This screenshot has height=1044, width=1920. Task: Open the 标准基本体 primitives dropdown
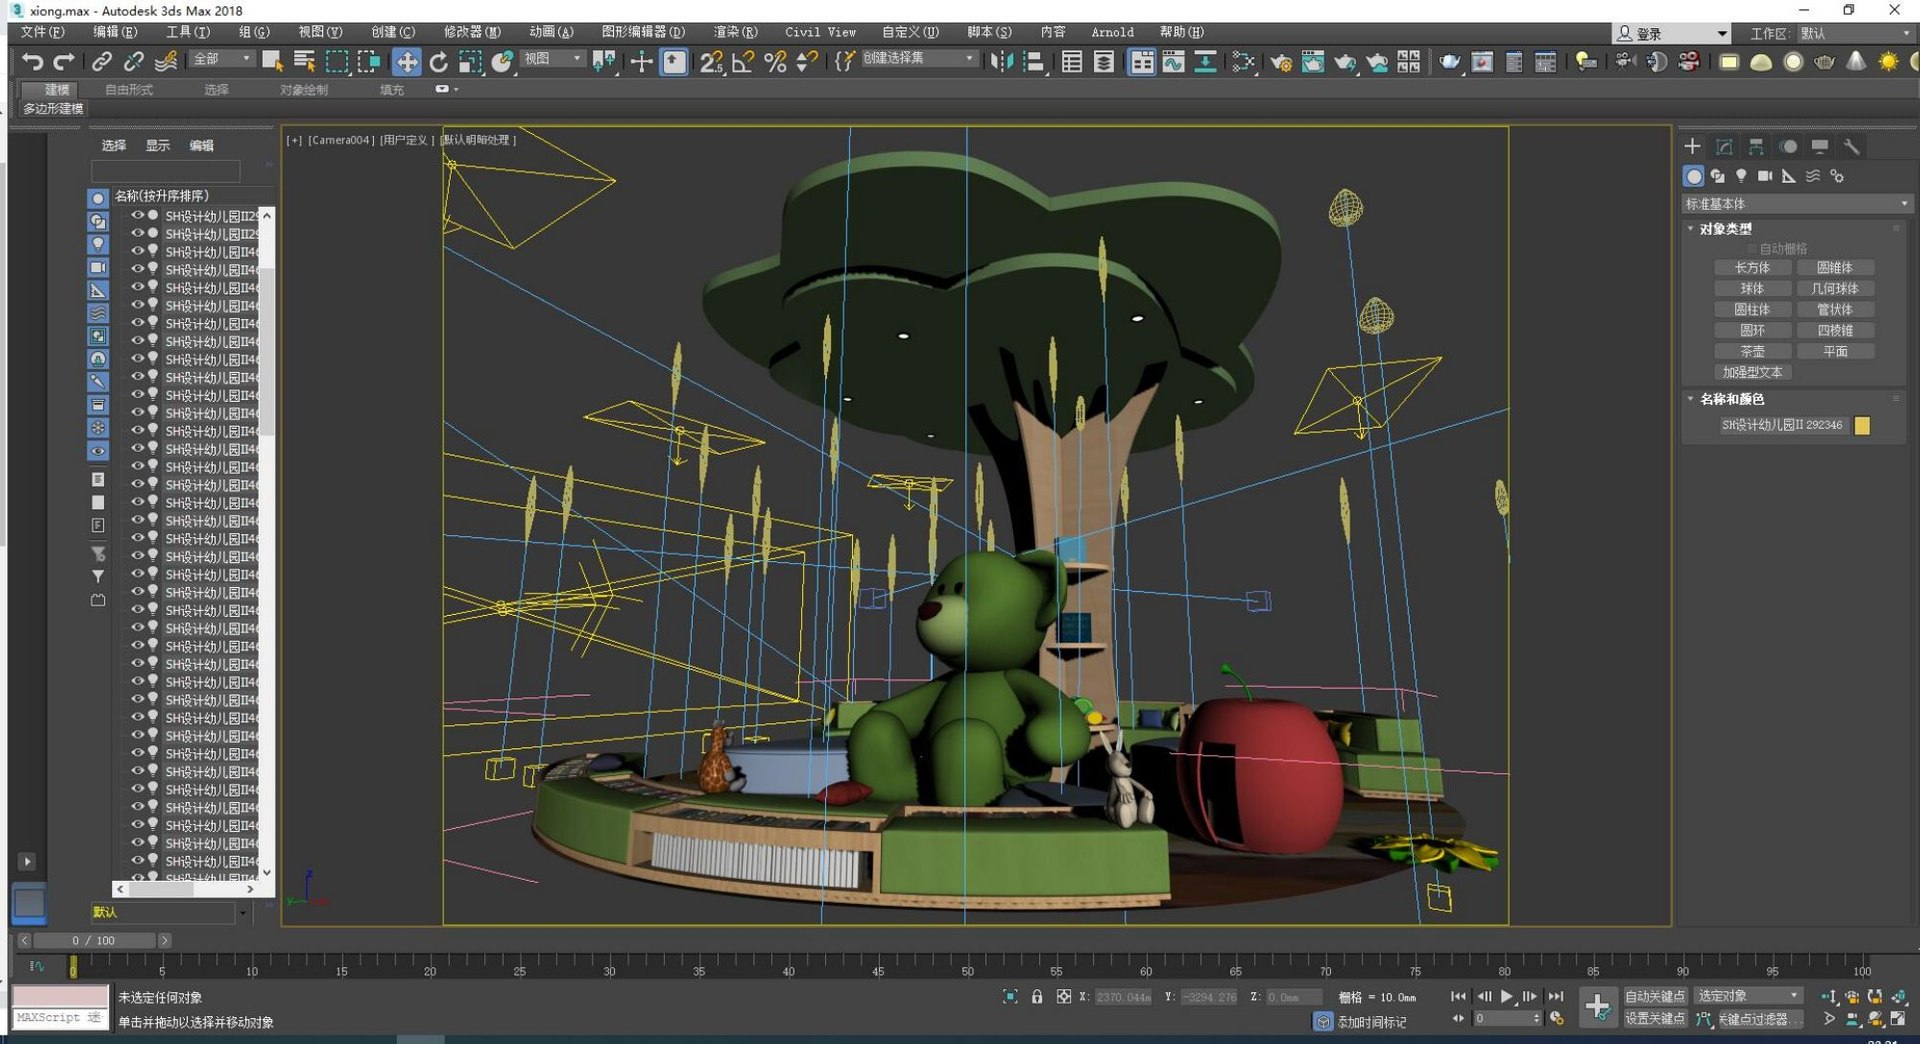(1796, 204)
